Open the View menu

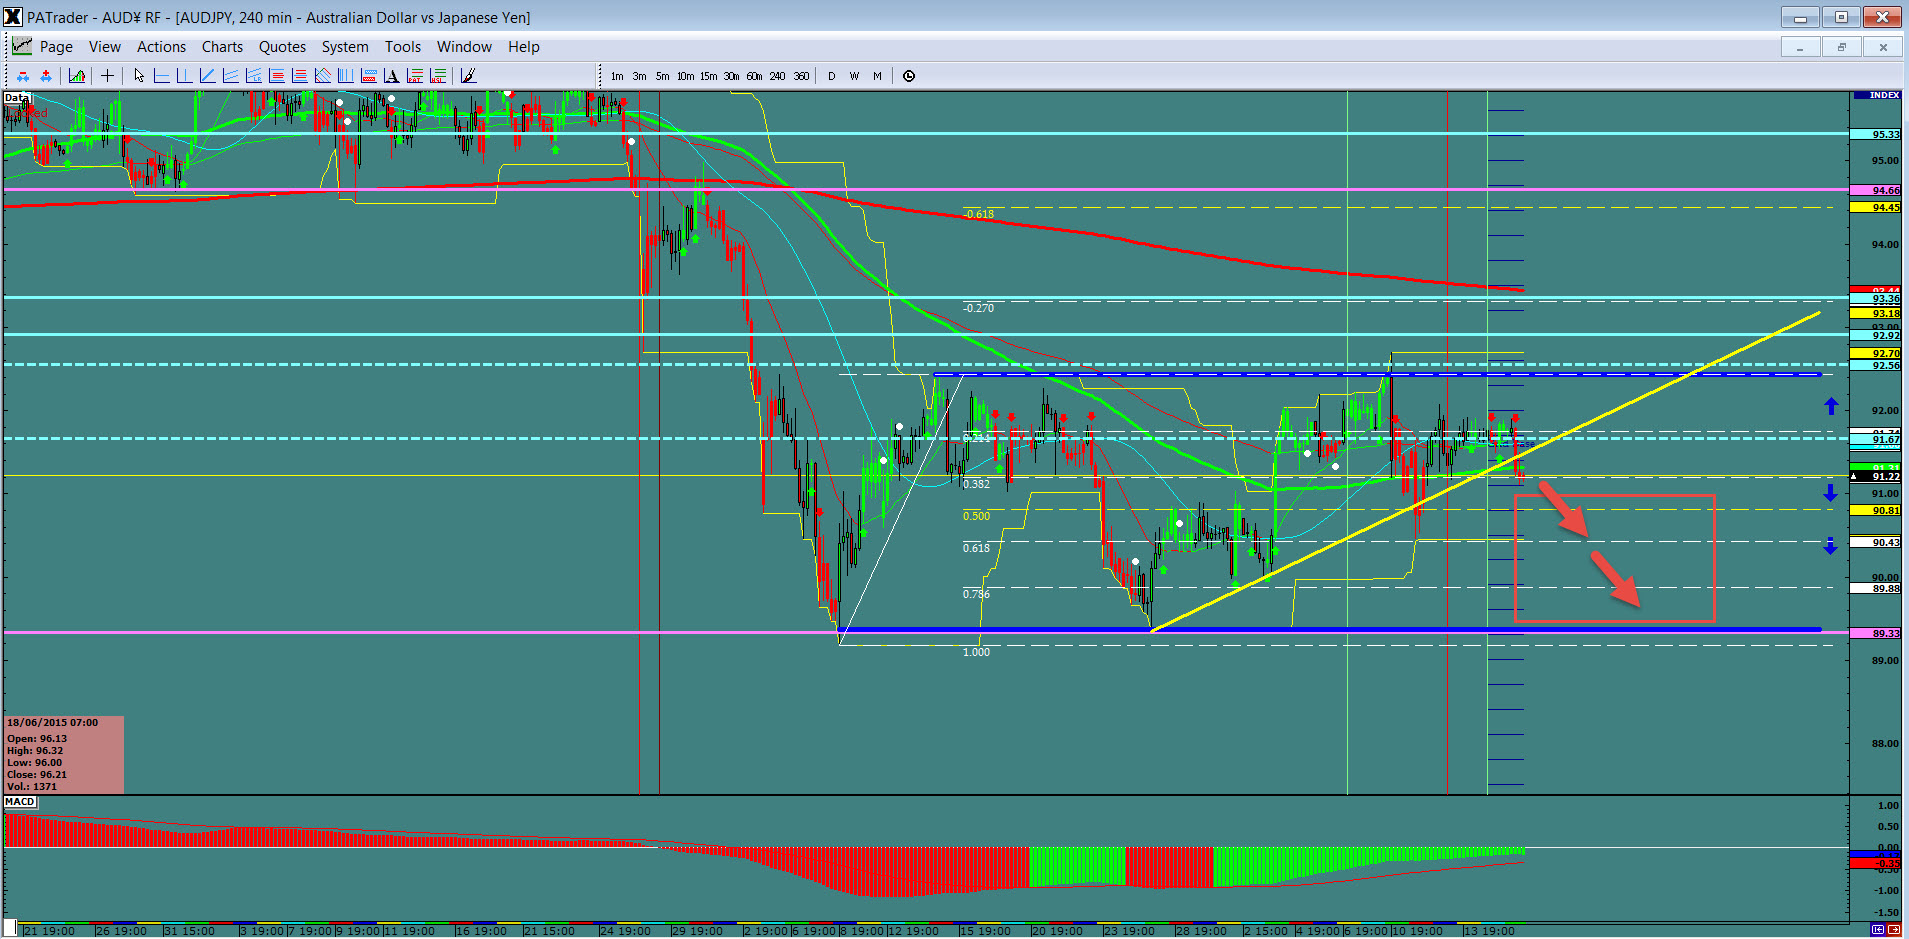105,47
